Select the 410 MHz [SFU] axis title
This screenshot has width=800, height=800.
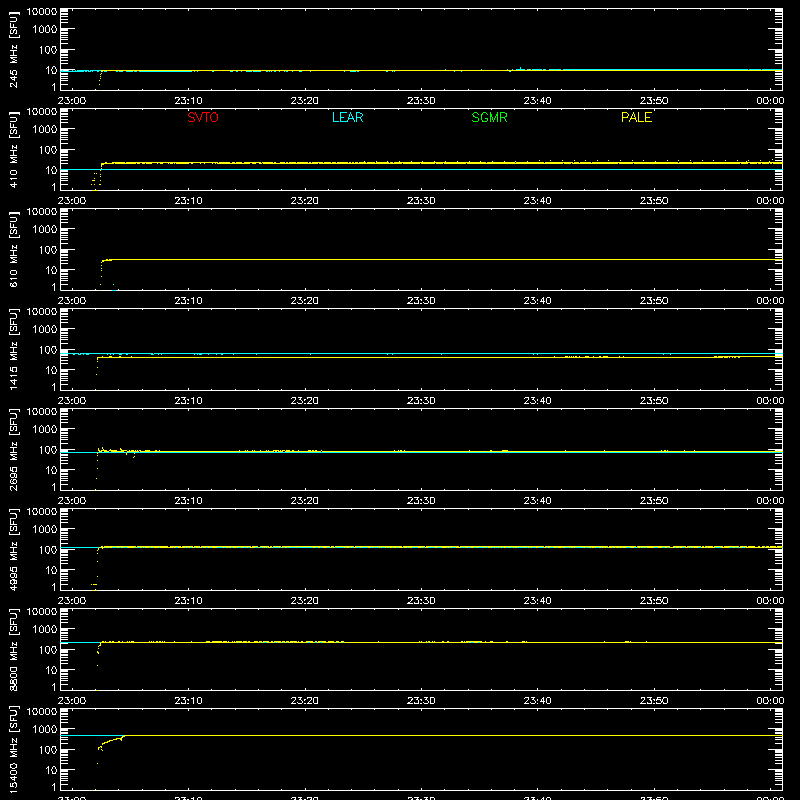click(14, 149)
